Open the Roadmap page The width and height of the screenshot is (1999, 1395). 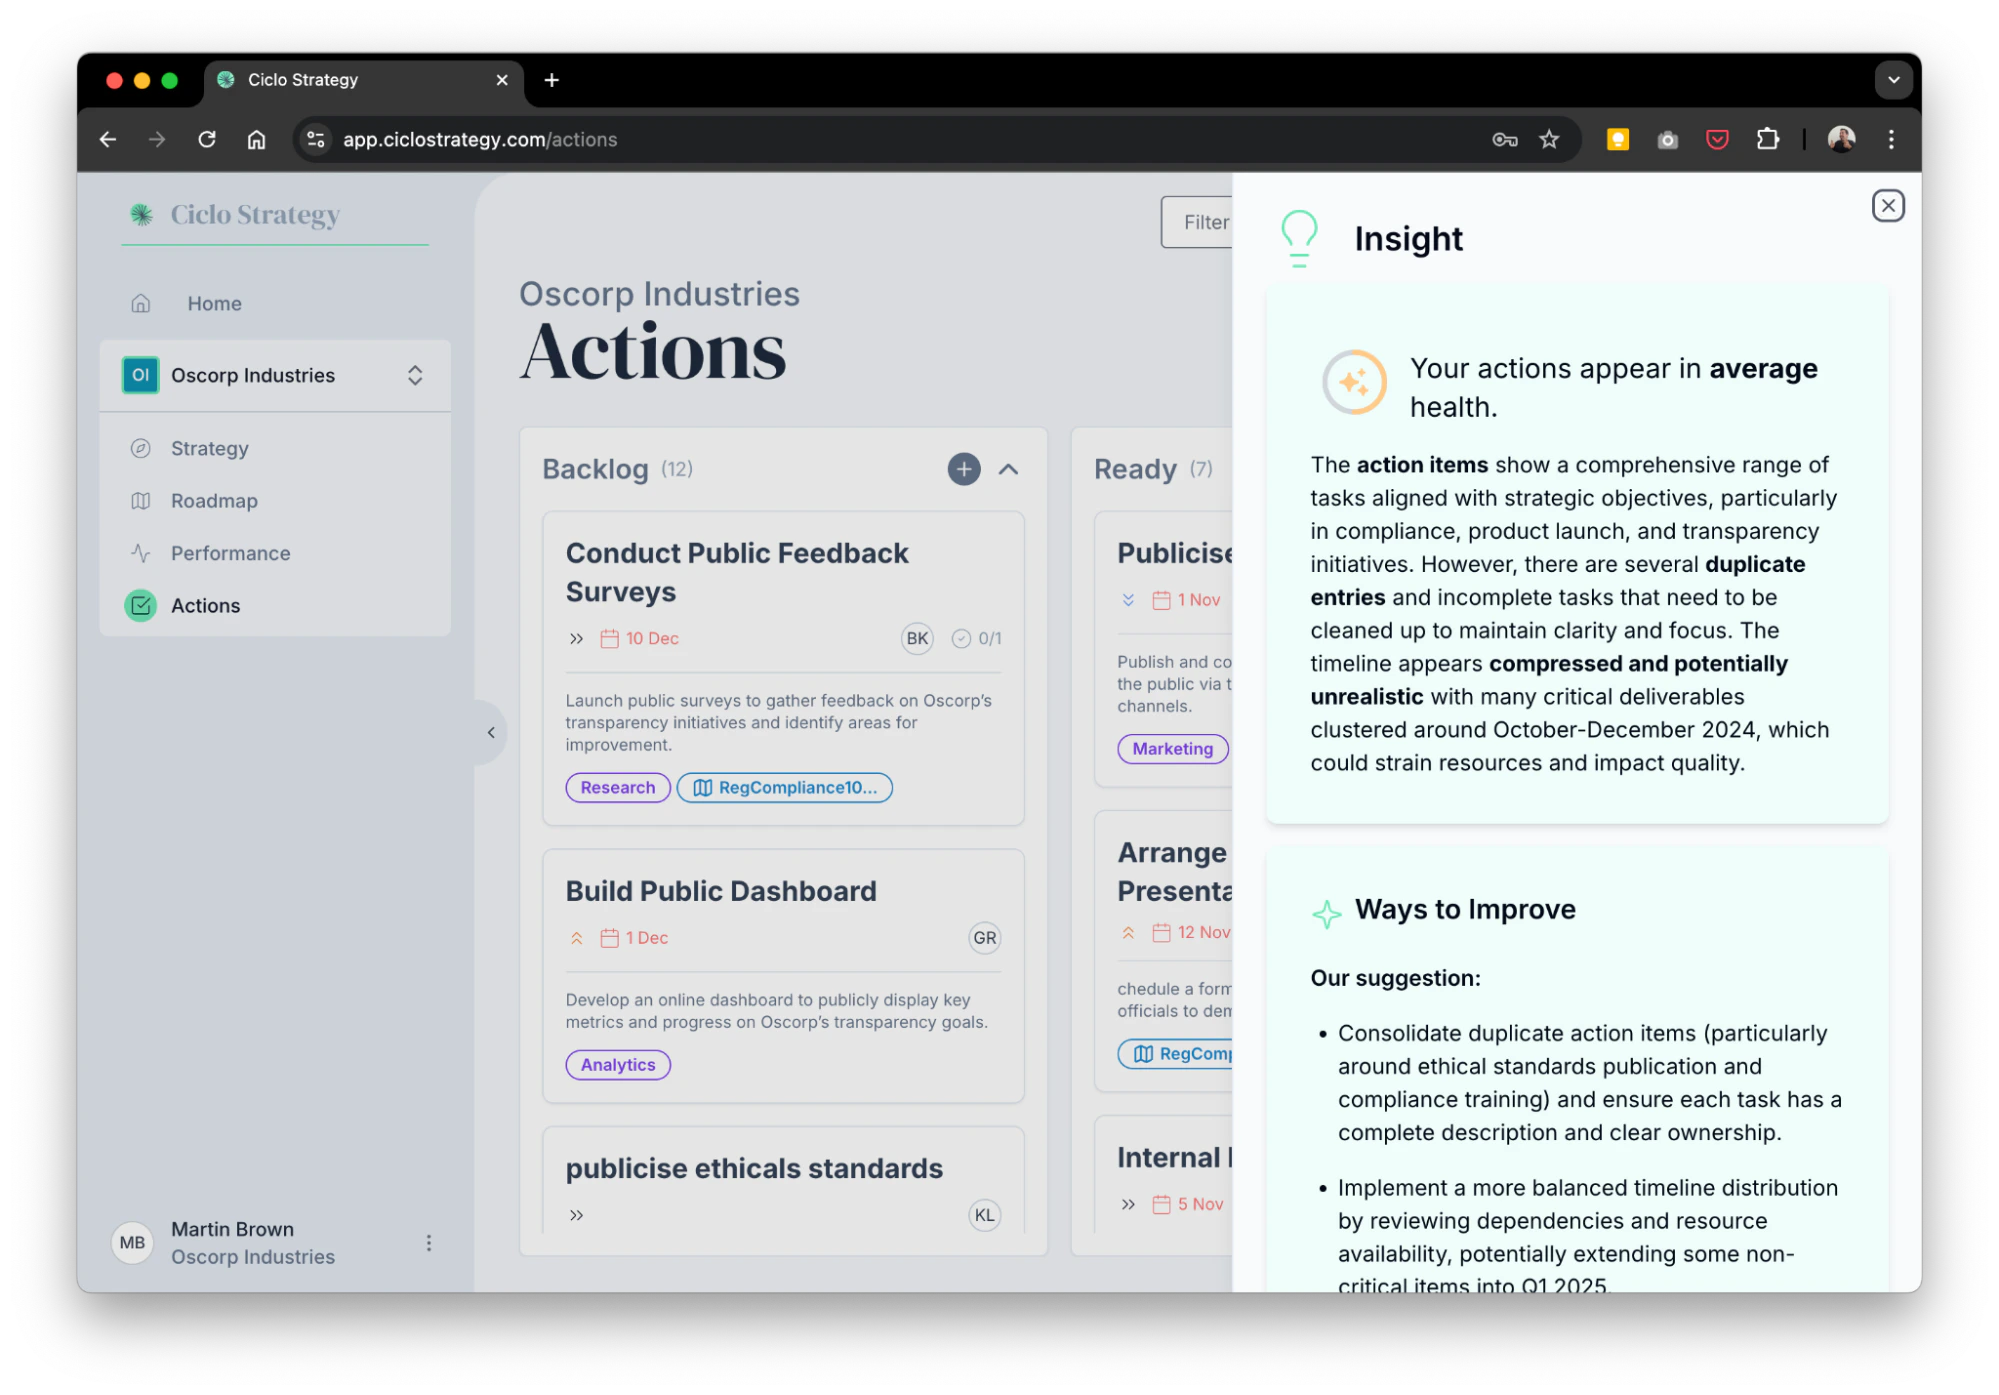(x=214, y=501)
